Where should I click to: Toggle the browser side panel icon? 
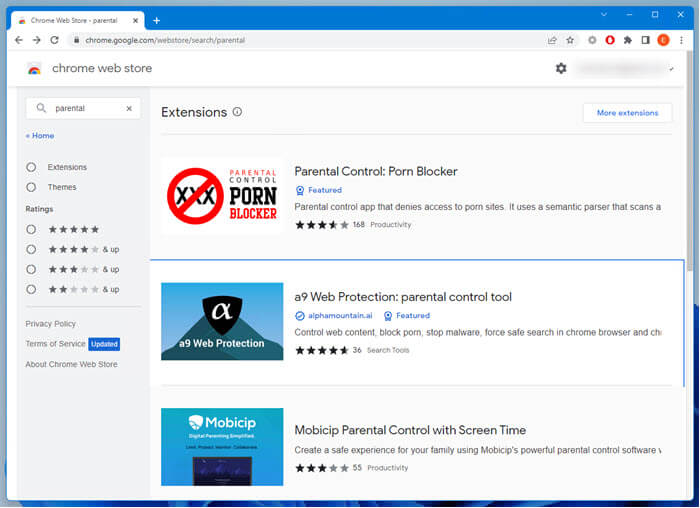point(645,40)
